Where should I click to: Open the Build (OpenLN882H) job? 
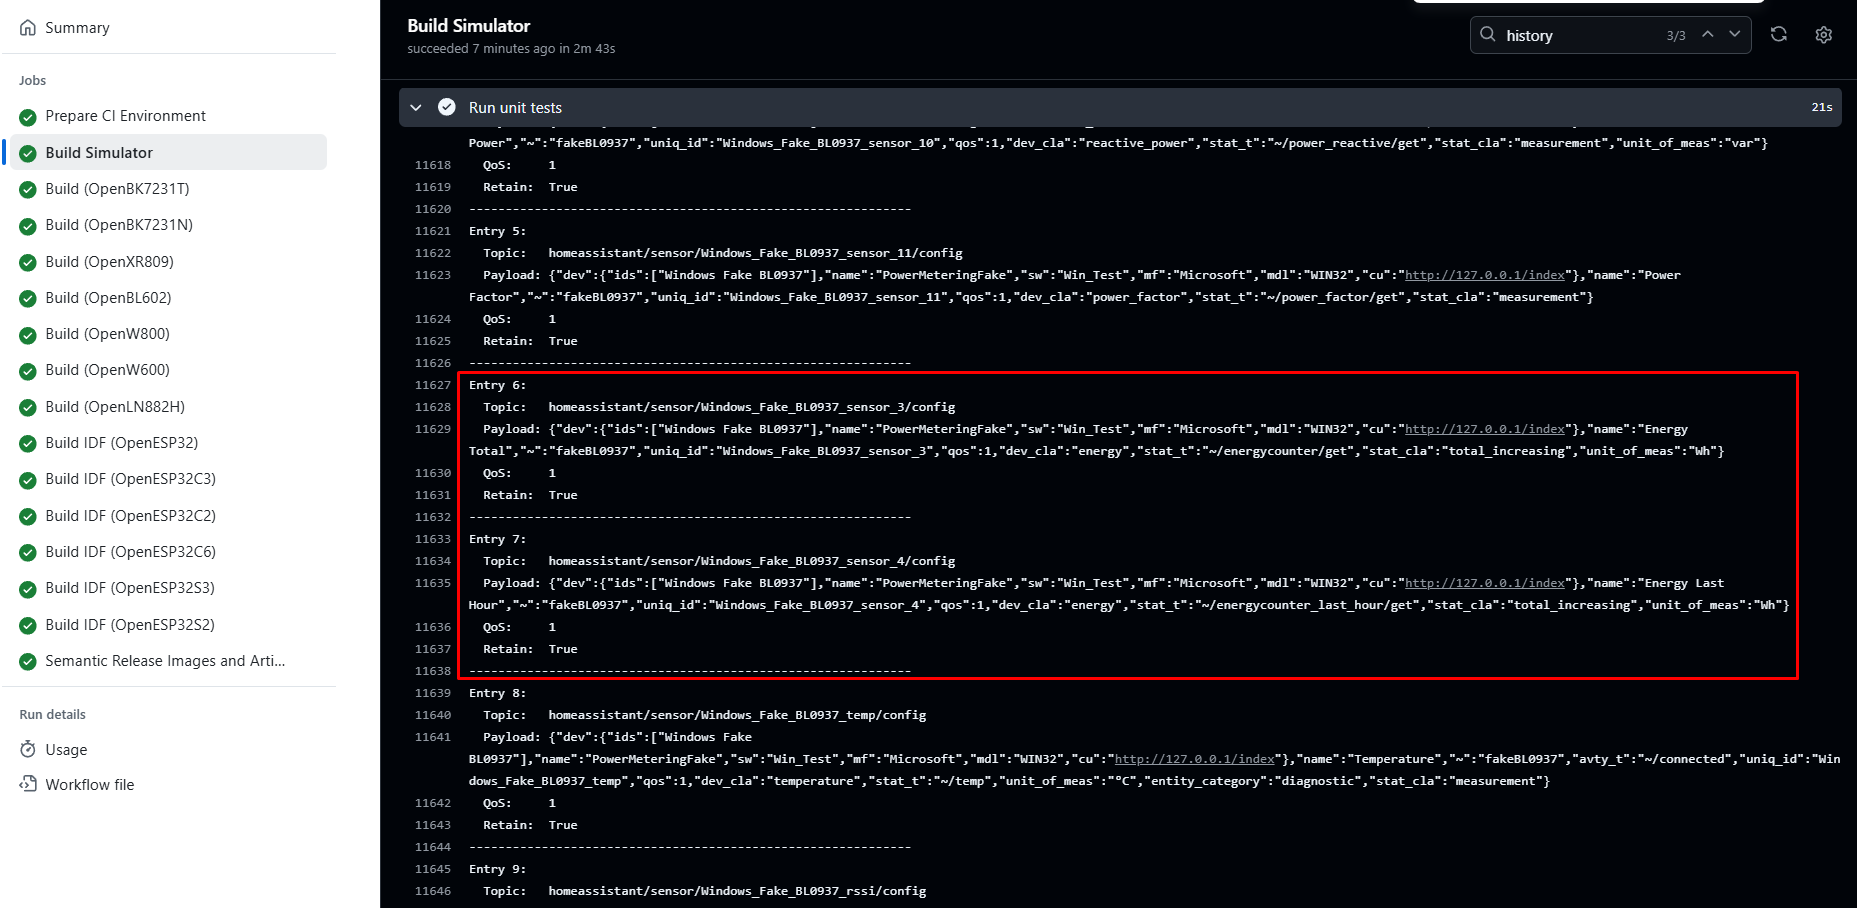coord(115,407)
